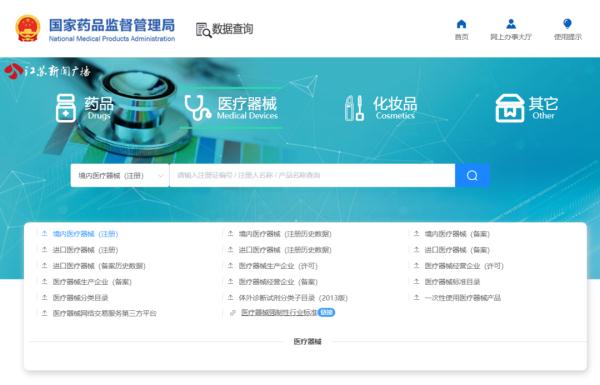Open 一次性使用医疗器械产品 link
The height and width of the screenshot is (385, 600).
[x=463, y=298]
